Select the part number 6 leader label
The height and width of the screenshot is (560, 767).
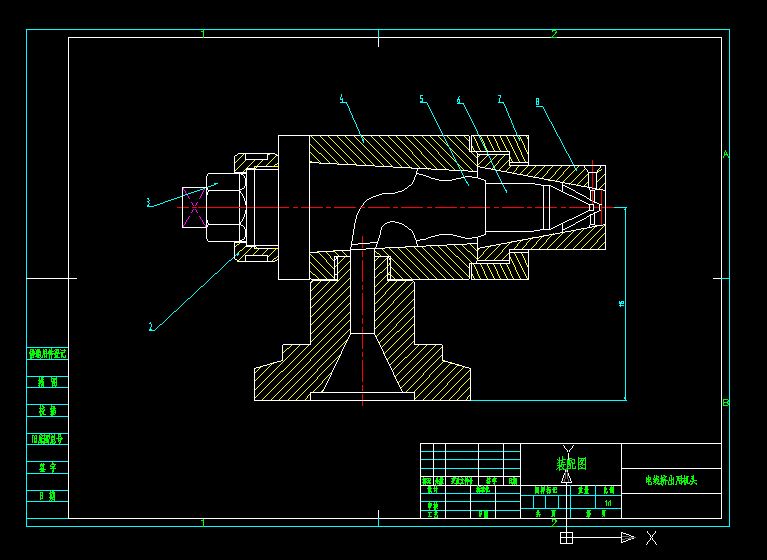click(x=459, y=100)
